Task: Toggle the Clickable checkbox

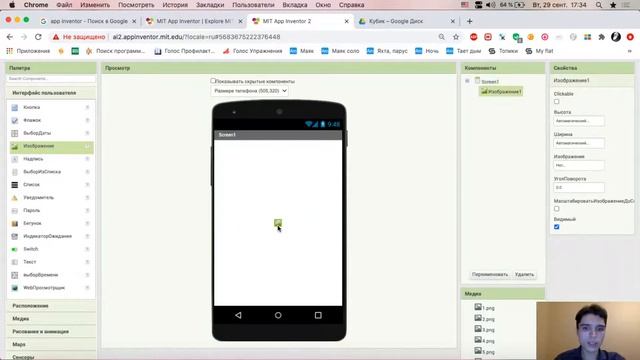Action: click(556, 101)
